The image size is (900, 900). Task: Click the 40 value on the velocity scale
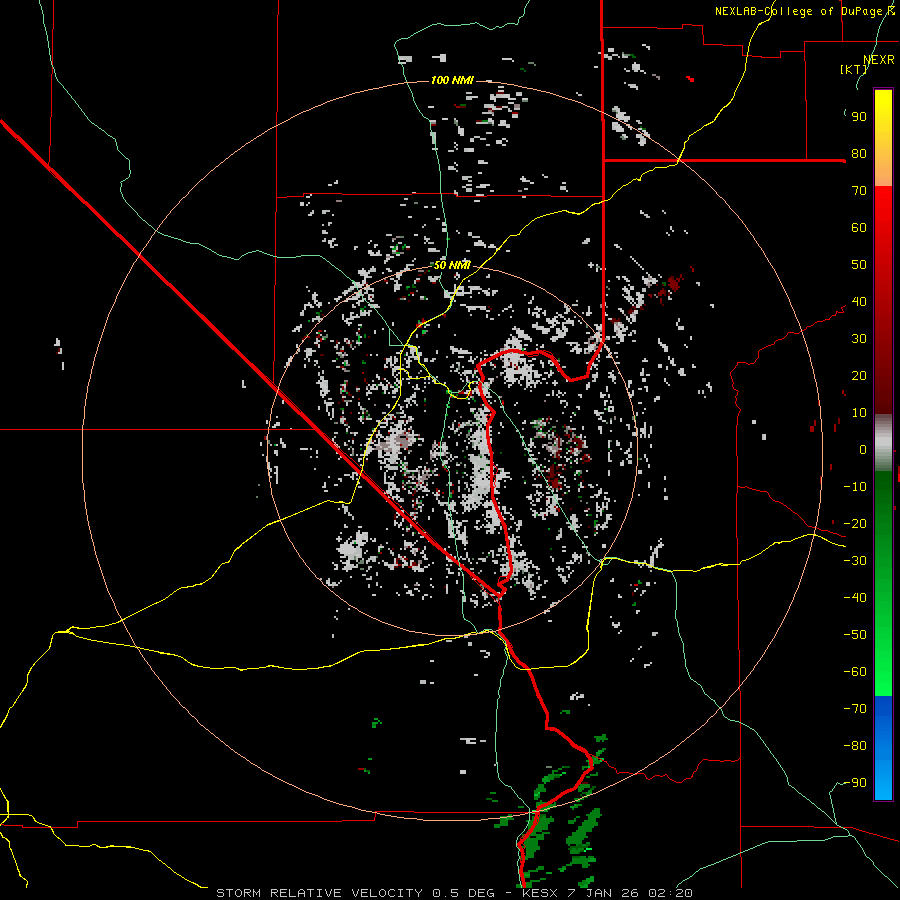[859, 301]
